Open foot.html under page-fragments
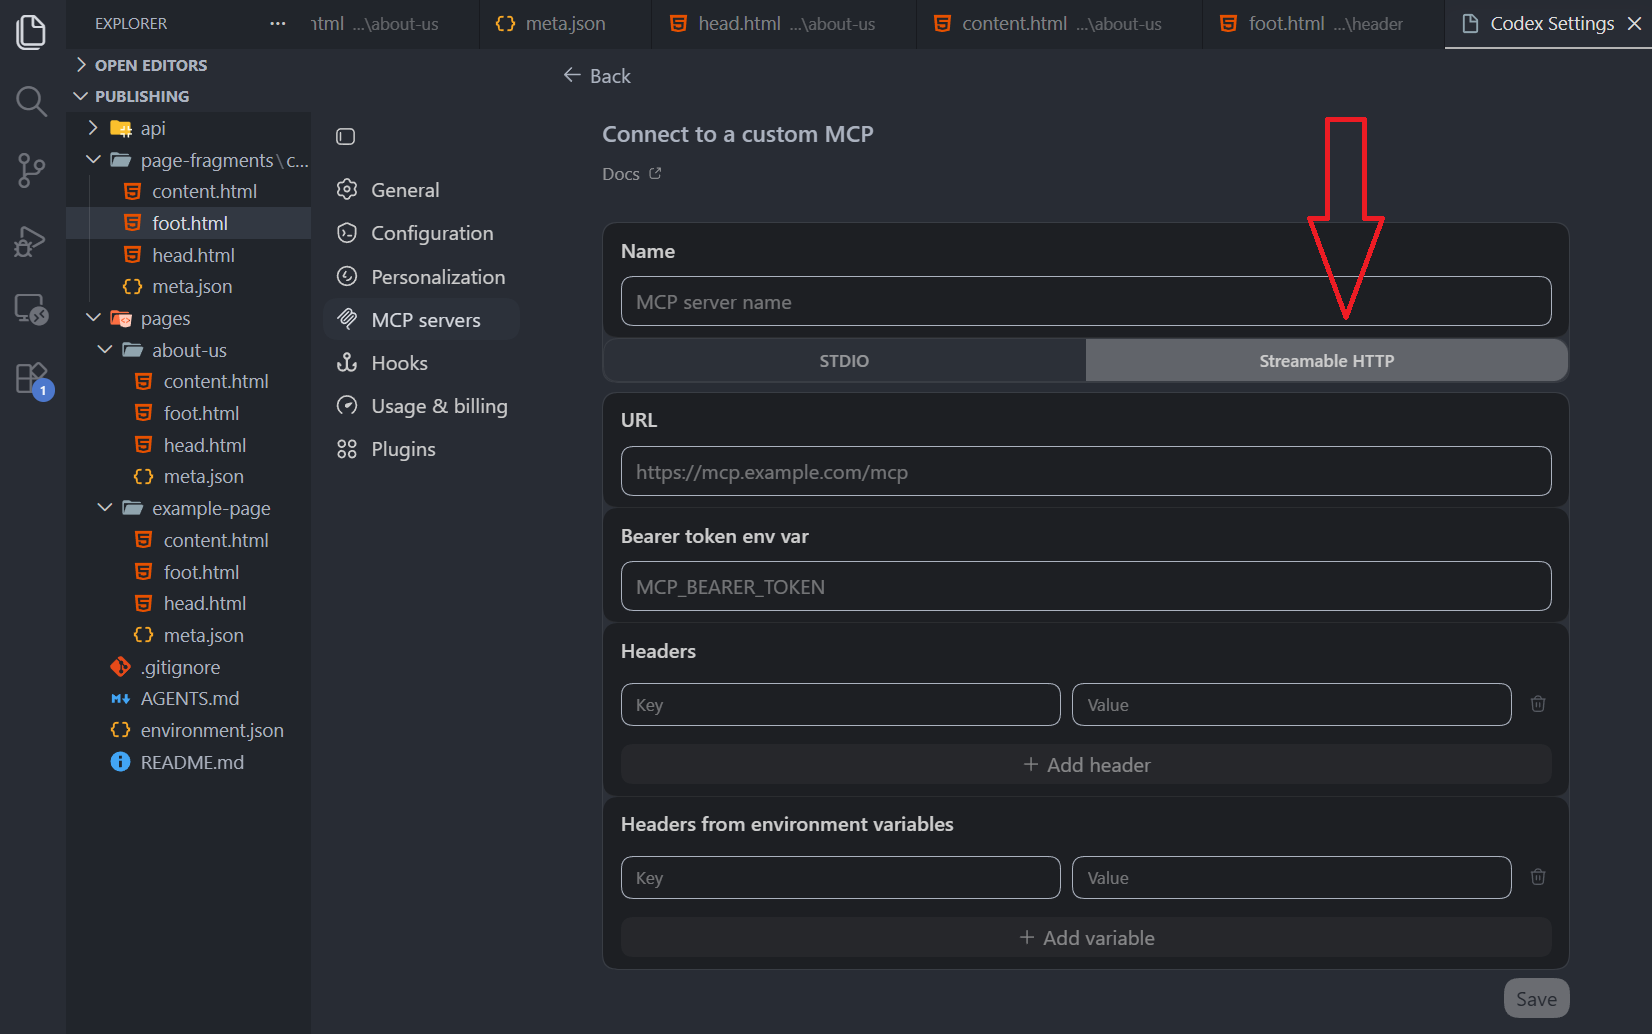Screen dimensions: 1652x1034 [188, 223]
